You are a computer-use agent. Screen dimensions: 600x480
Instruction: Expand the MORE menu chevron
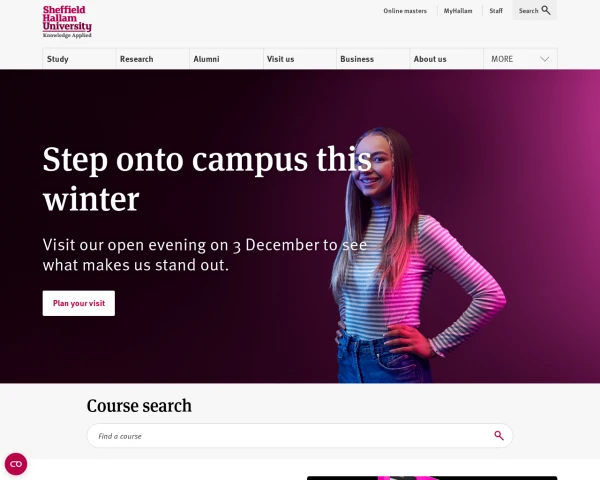pyautogui.click(x=545, y=59)
